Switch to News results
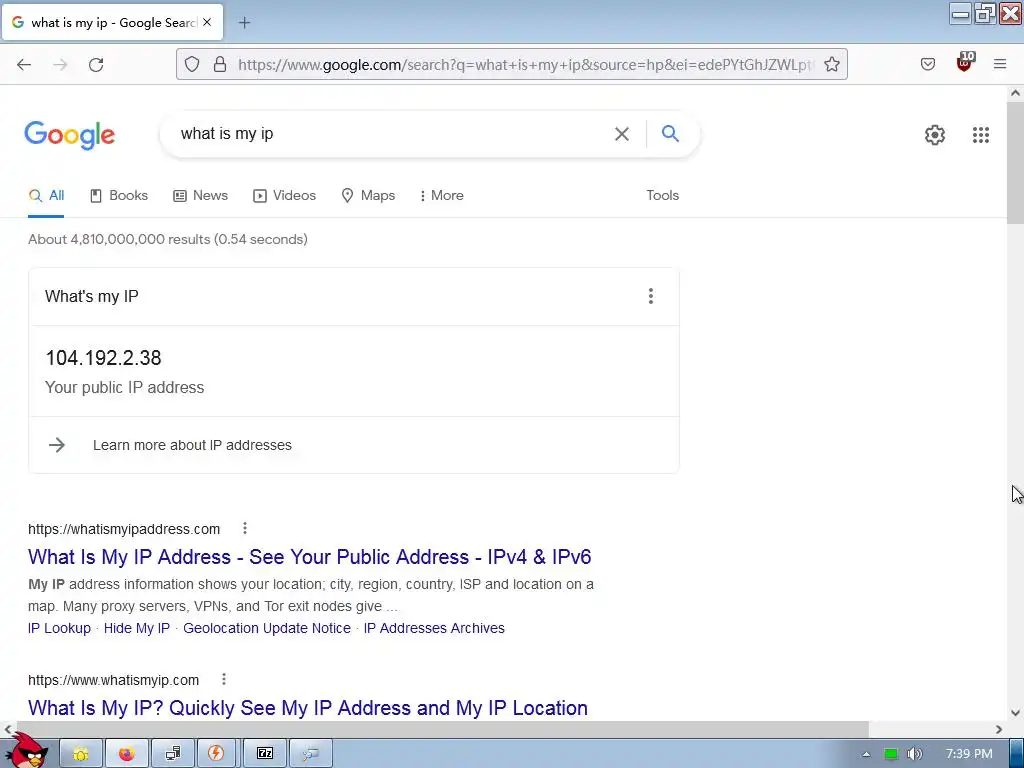Image resolution: width=1024 pixels, height=768 pixels. tap(200, 195)
